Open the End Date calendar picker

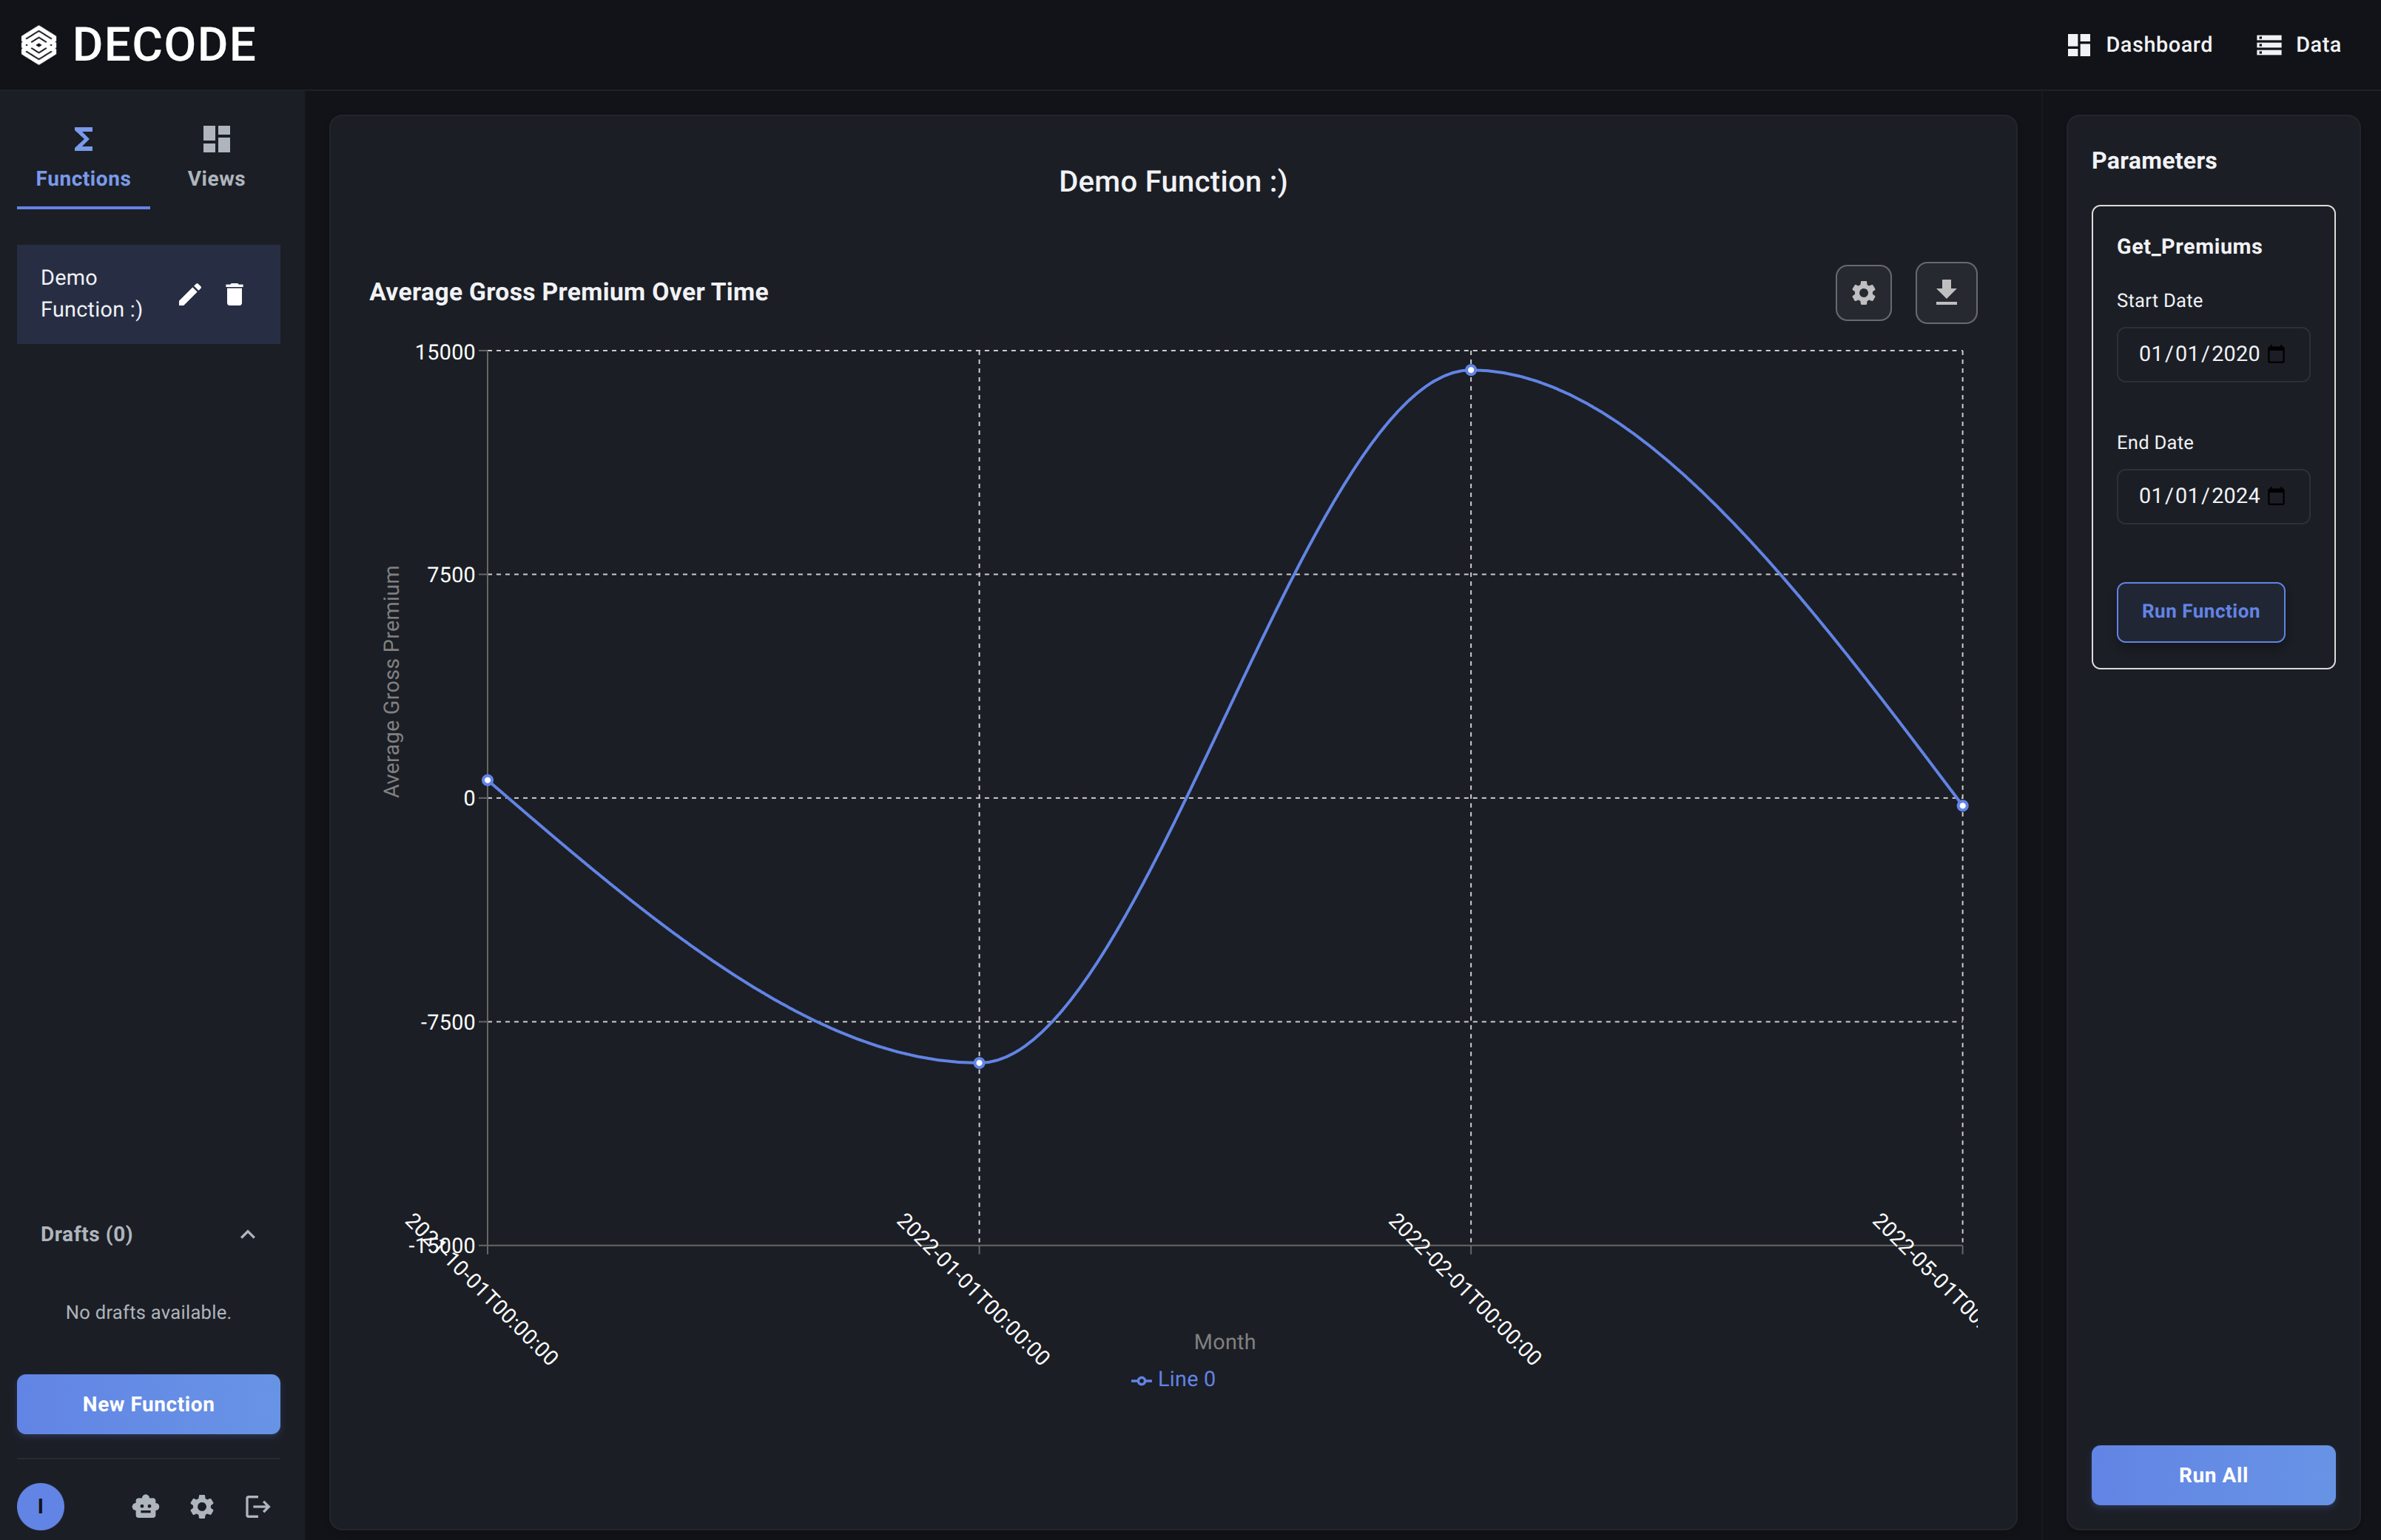2277,496
